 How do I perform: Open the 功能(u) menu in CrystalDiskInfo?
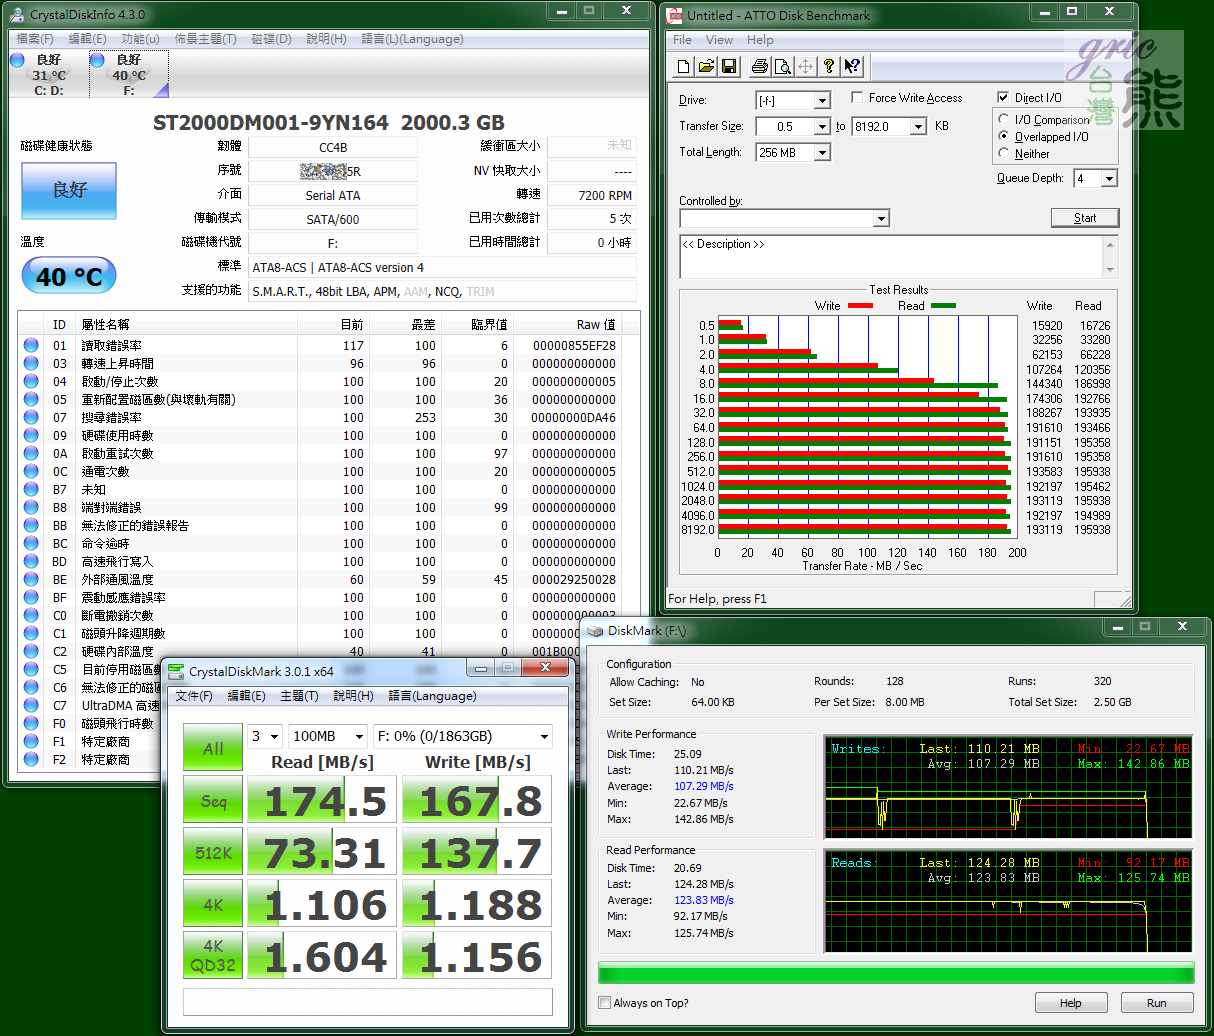(x=140, y=39)
